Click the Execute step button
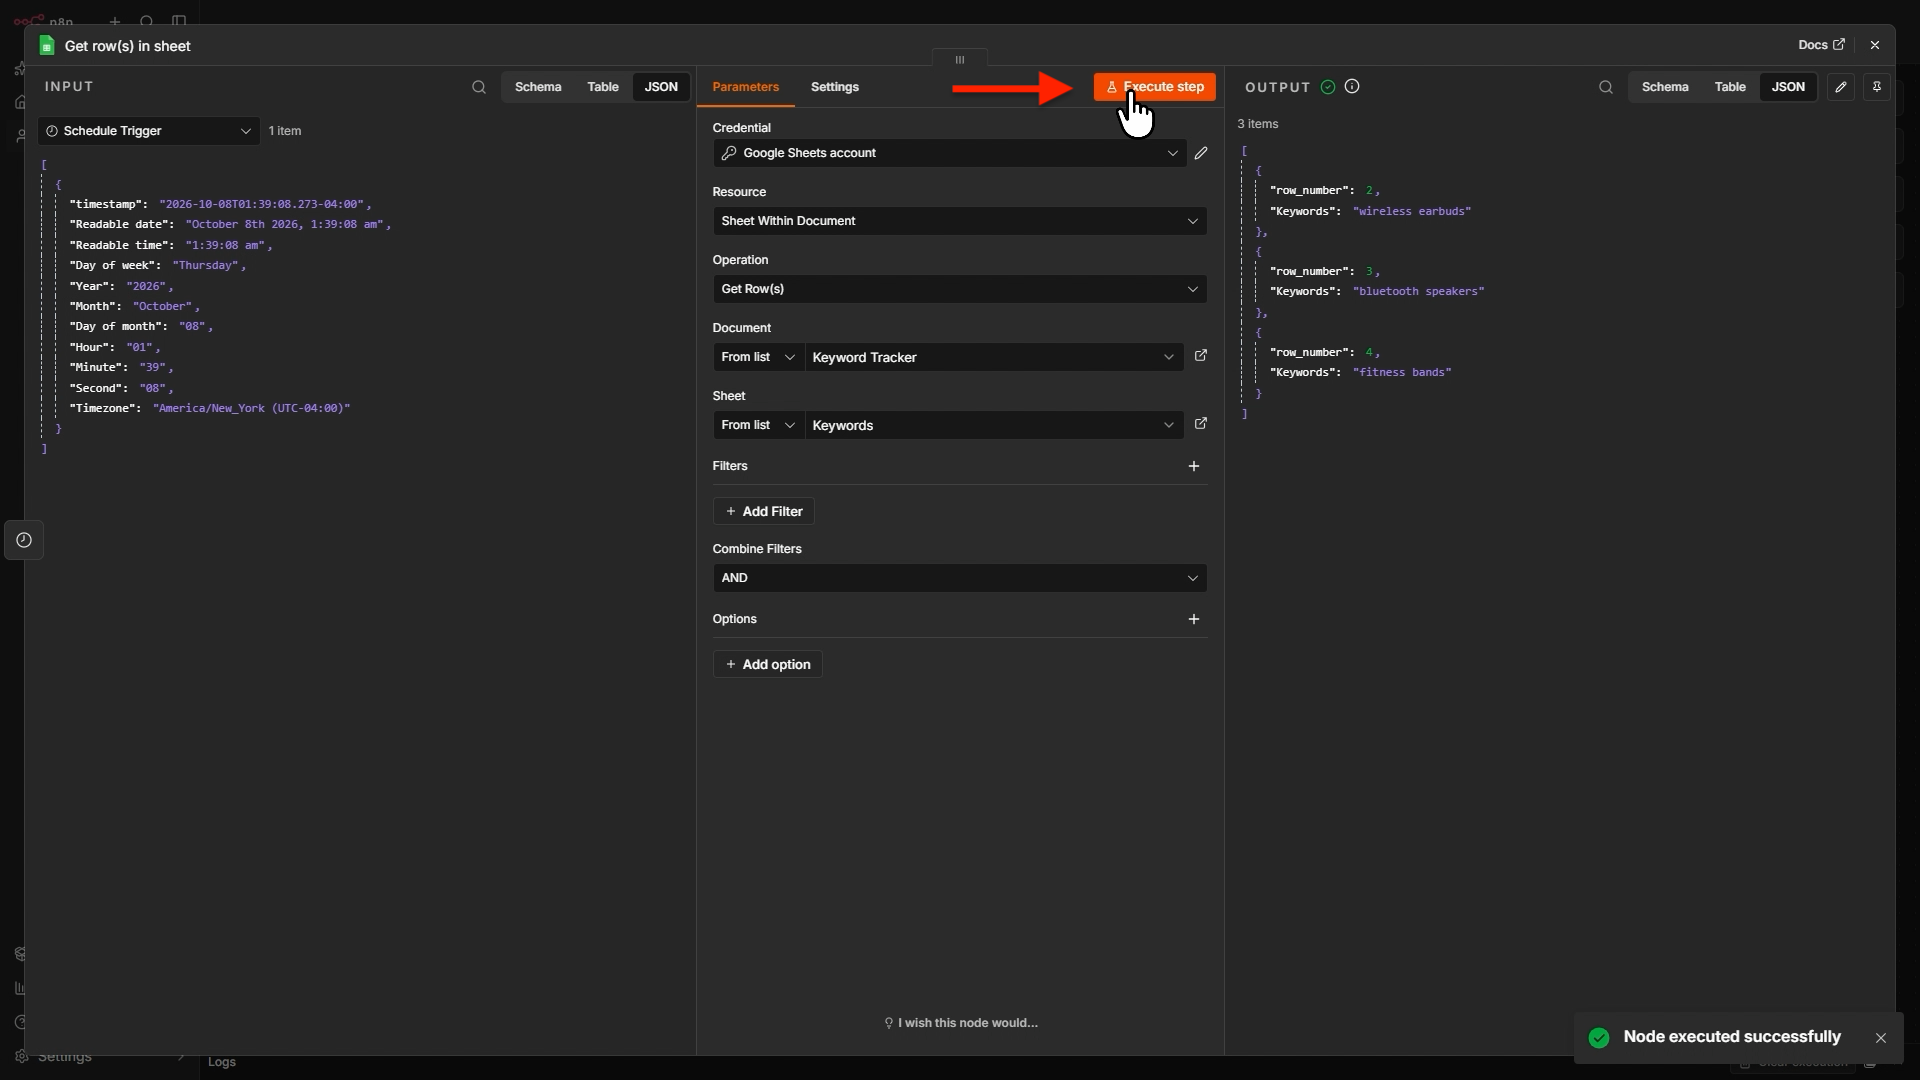 (x=1155, y=87)
